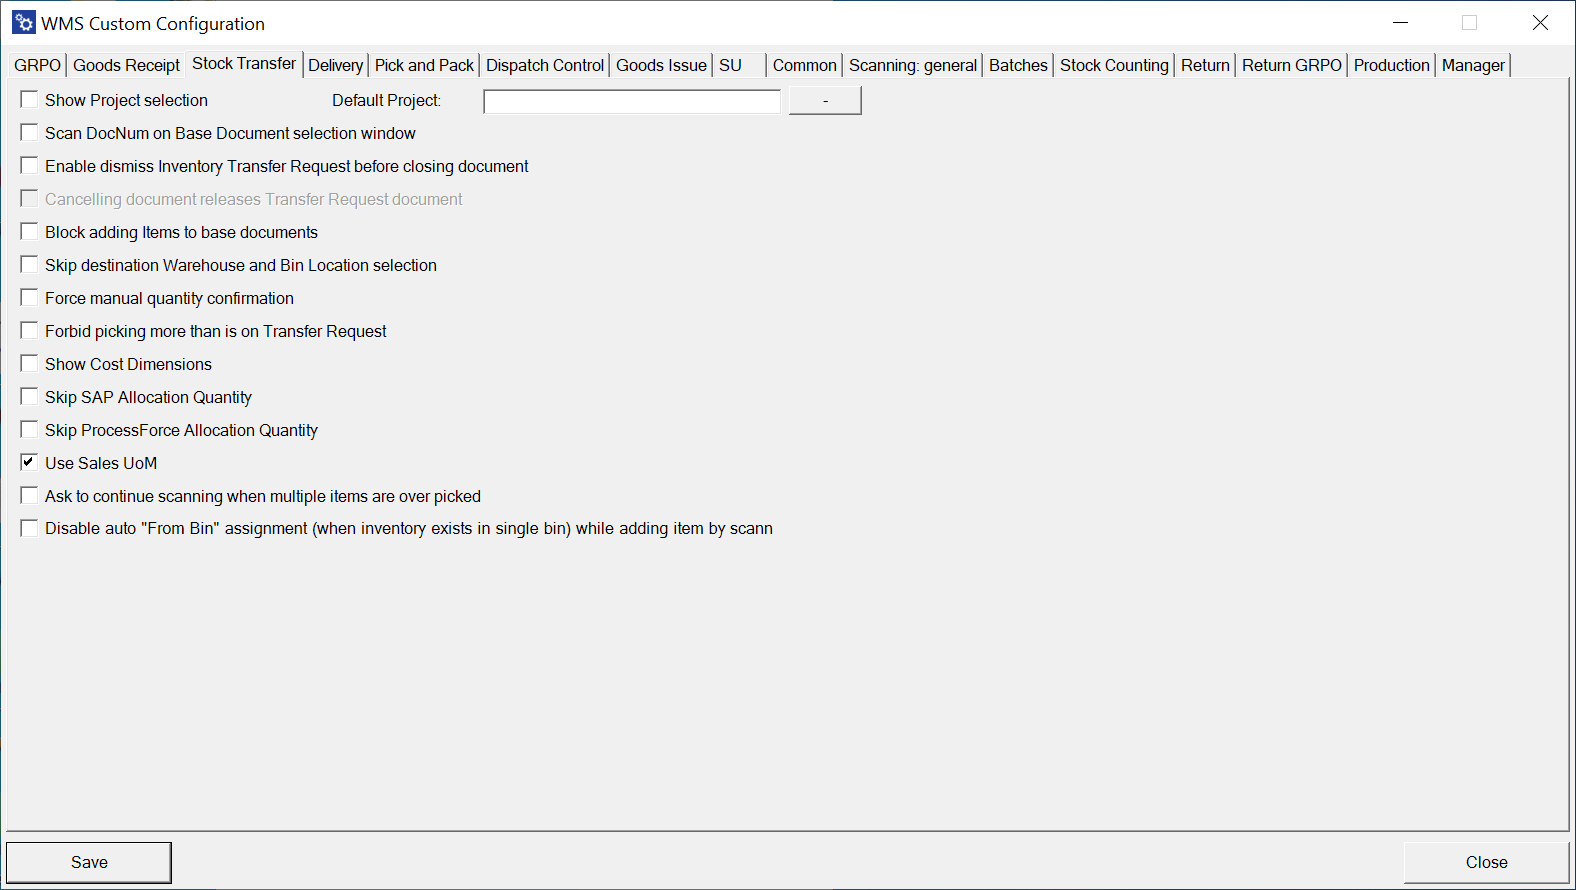Click the Default Project text field

(x=631, y=101)
